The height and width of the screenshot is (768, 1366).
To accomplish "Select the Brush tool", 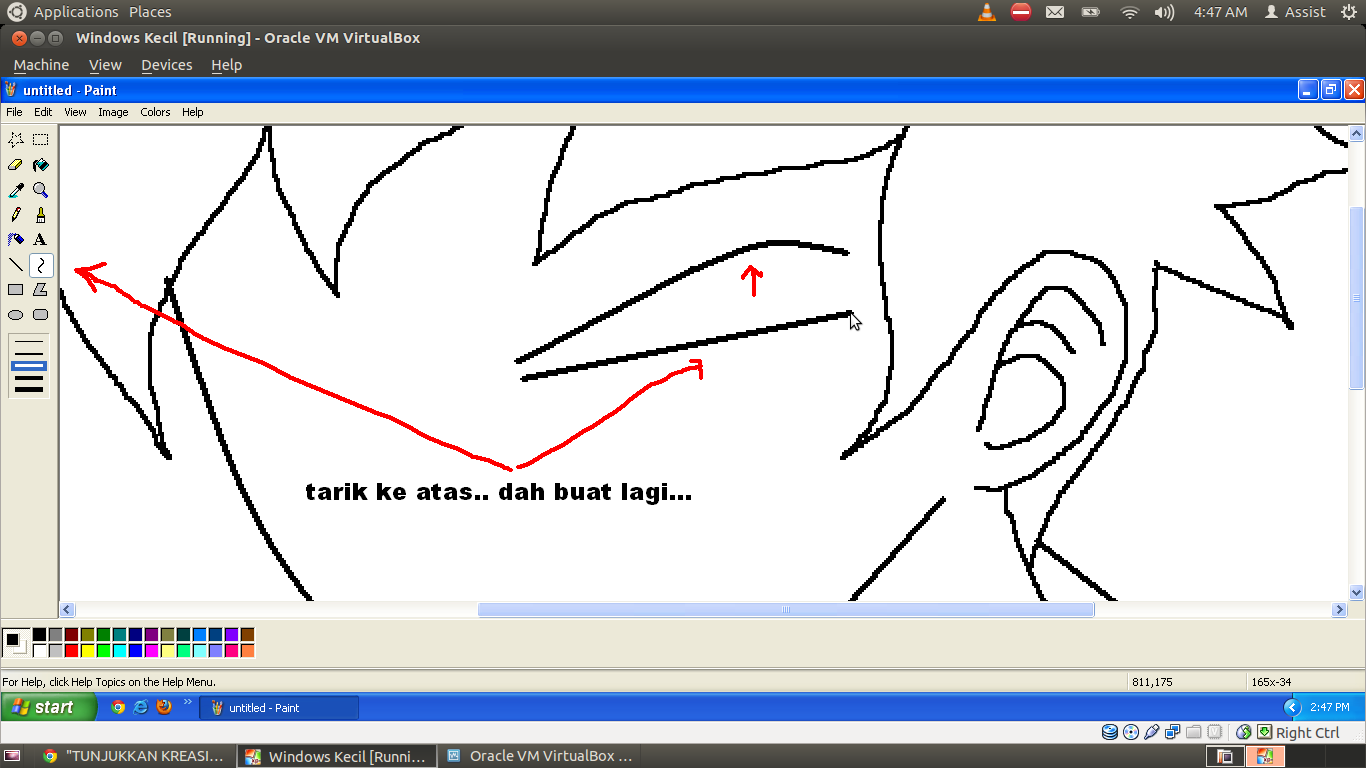I will 40,215.
